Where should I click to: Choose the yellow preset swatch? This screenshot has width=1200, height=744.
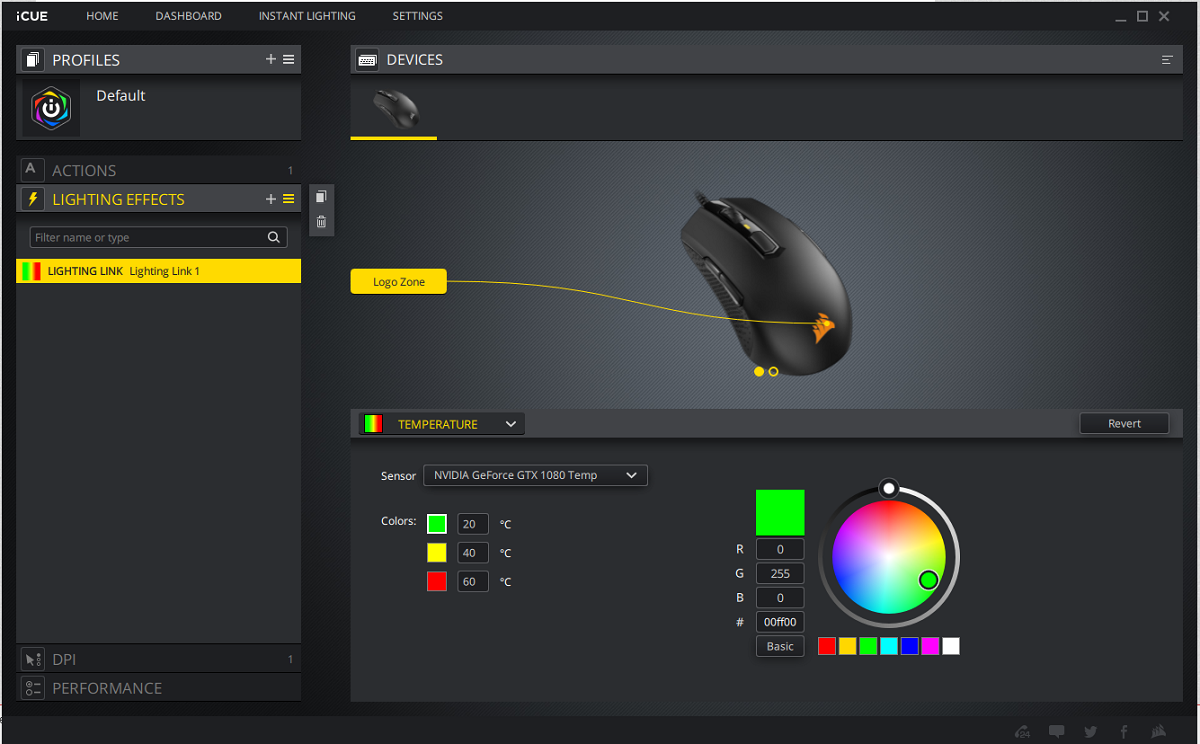point(847,646)
